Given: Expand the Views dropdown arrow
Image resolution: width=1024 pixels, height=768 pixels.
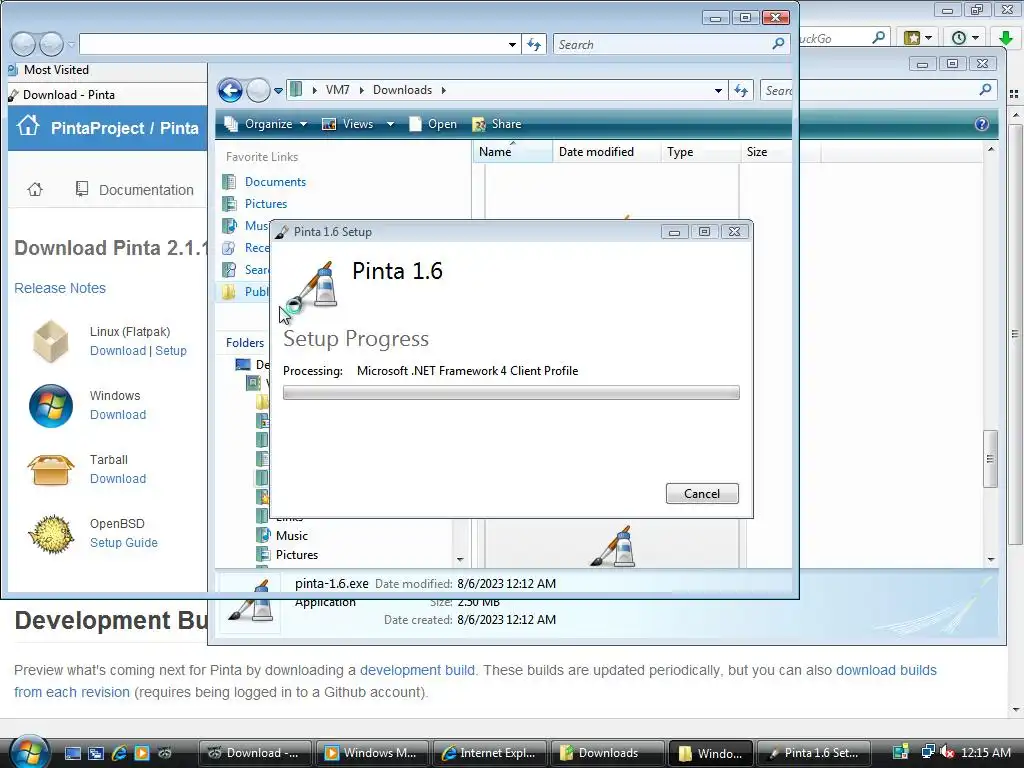Looking at the screenshot, I should pos(390,124).
